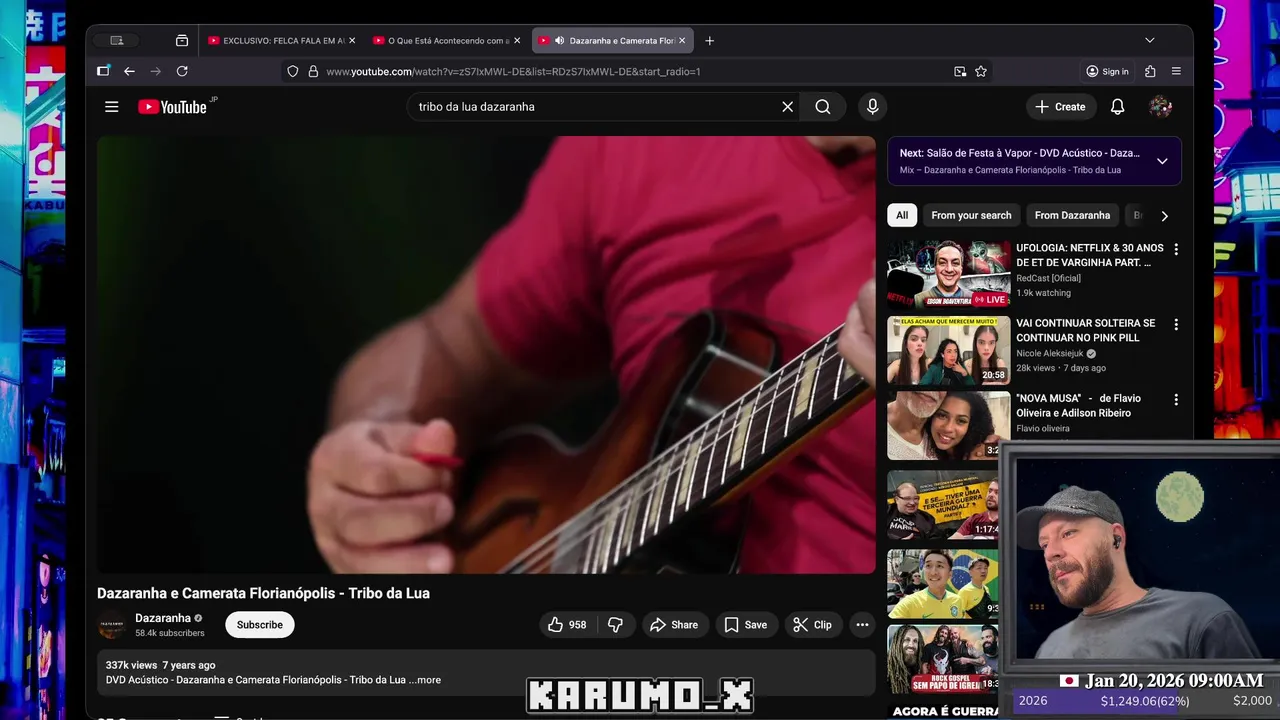The height and width of the screenshot is (720, 1280).
Task: Like the video with thumbs up
Action: [x=568, y=625]
